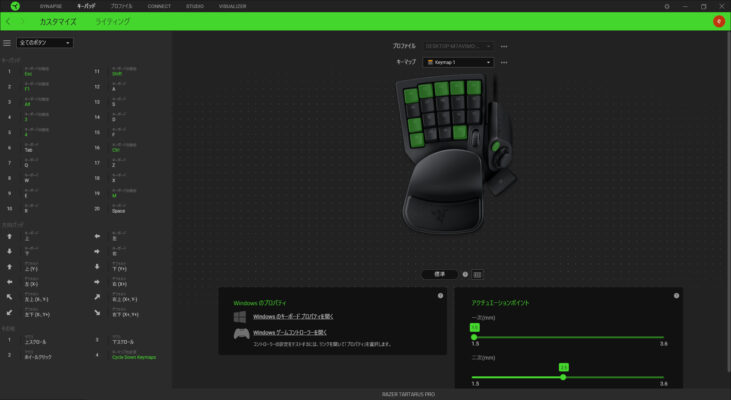Click primary actuation slider handle

[474, 337]
